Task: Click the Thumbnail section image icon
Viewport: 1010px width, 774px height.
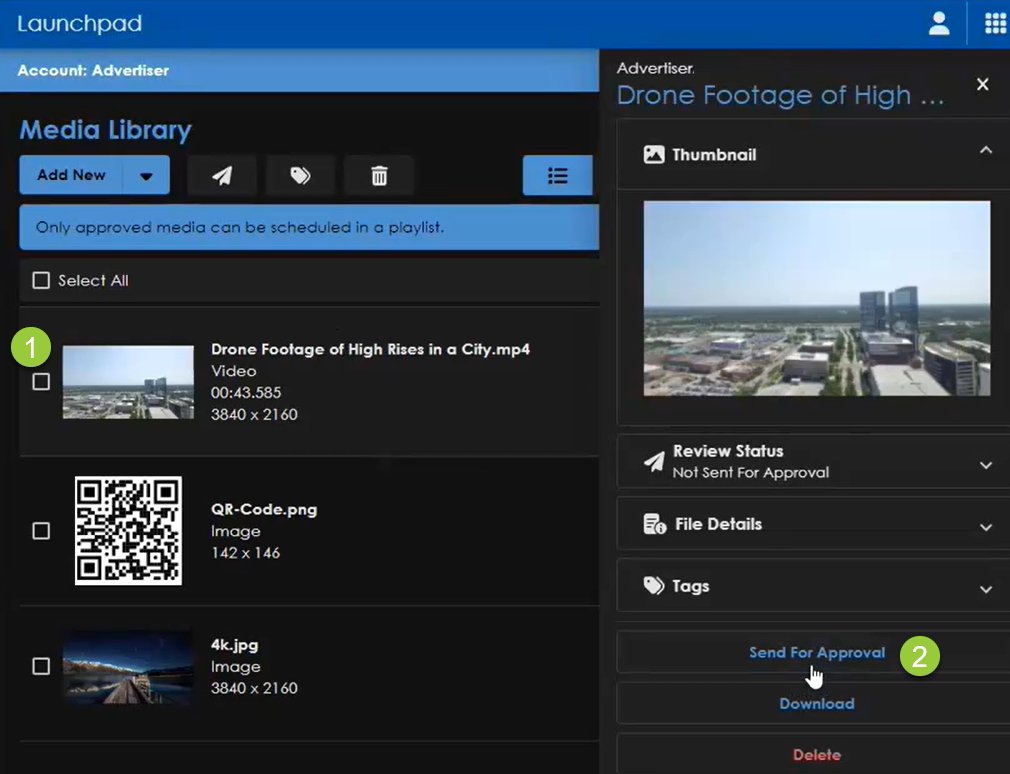Action: (653, 155)
